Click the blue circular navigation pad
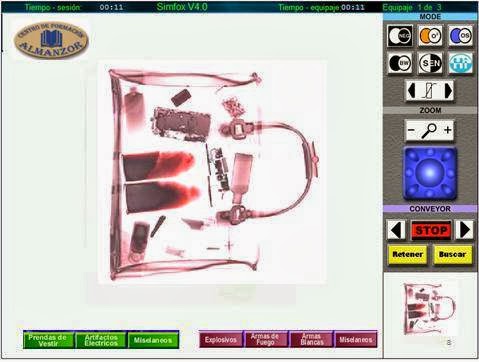 pos(430,174)
